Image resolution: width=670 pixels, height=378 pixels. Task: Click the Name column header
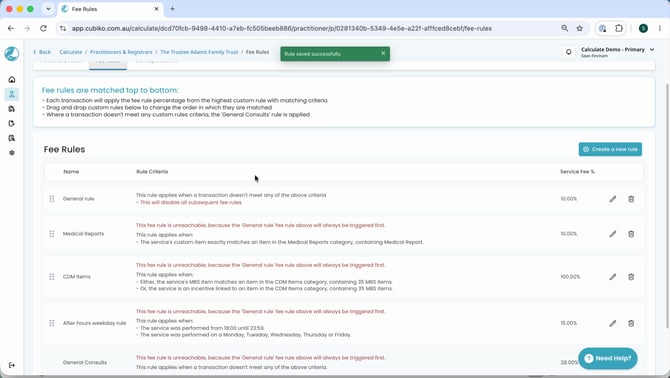(x=71, y=172)
